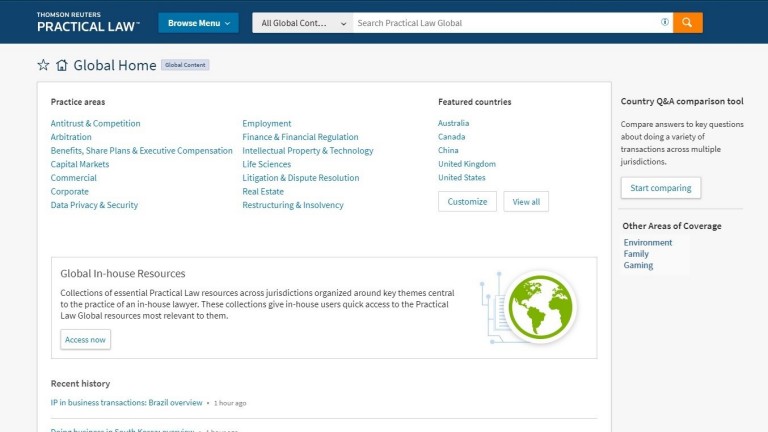Viewport: 768px width, 432px height.
Task: Open Family coverage area
Action: 636,254
